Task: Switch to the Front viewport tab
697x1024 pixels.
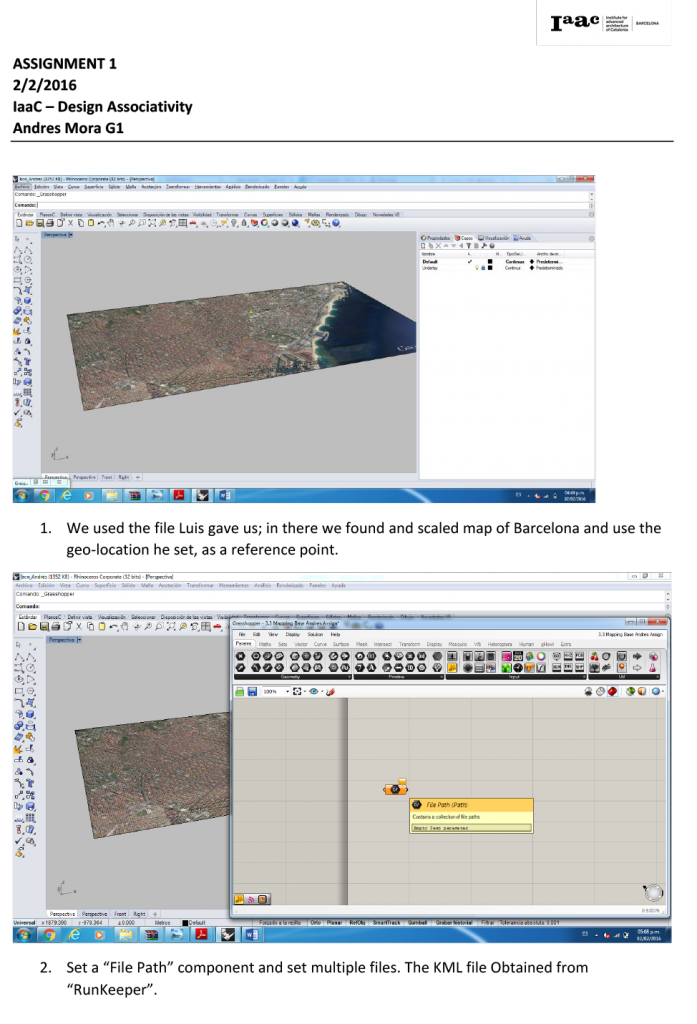Action: click(120, 914)
